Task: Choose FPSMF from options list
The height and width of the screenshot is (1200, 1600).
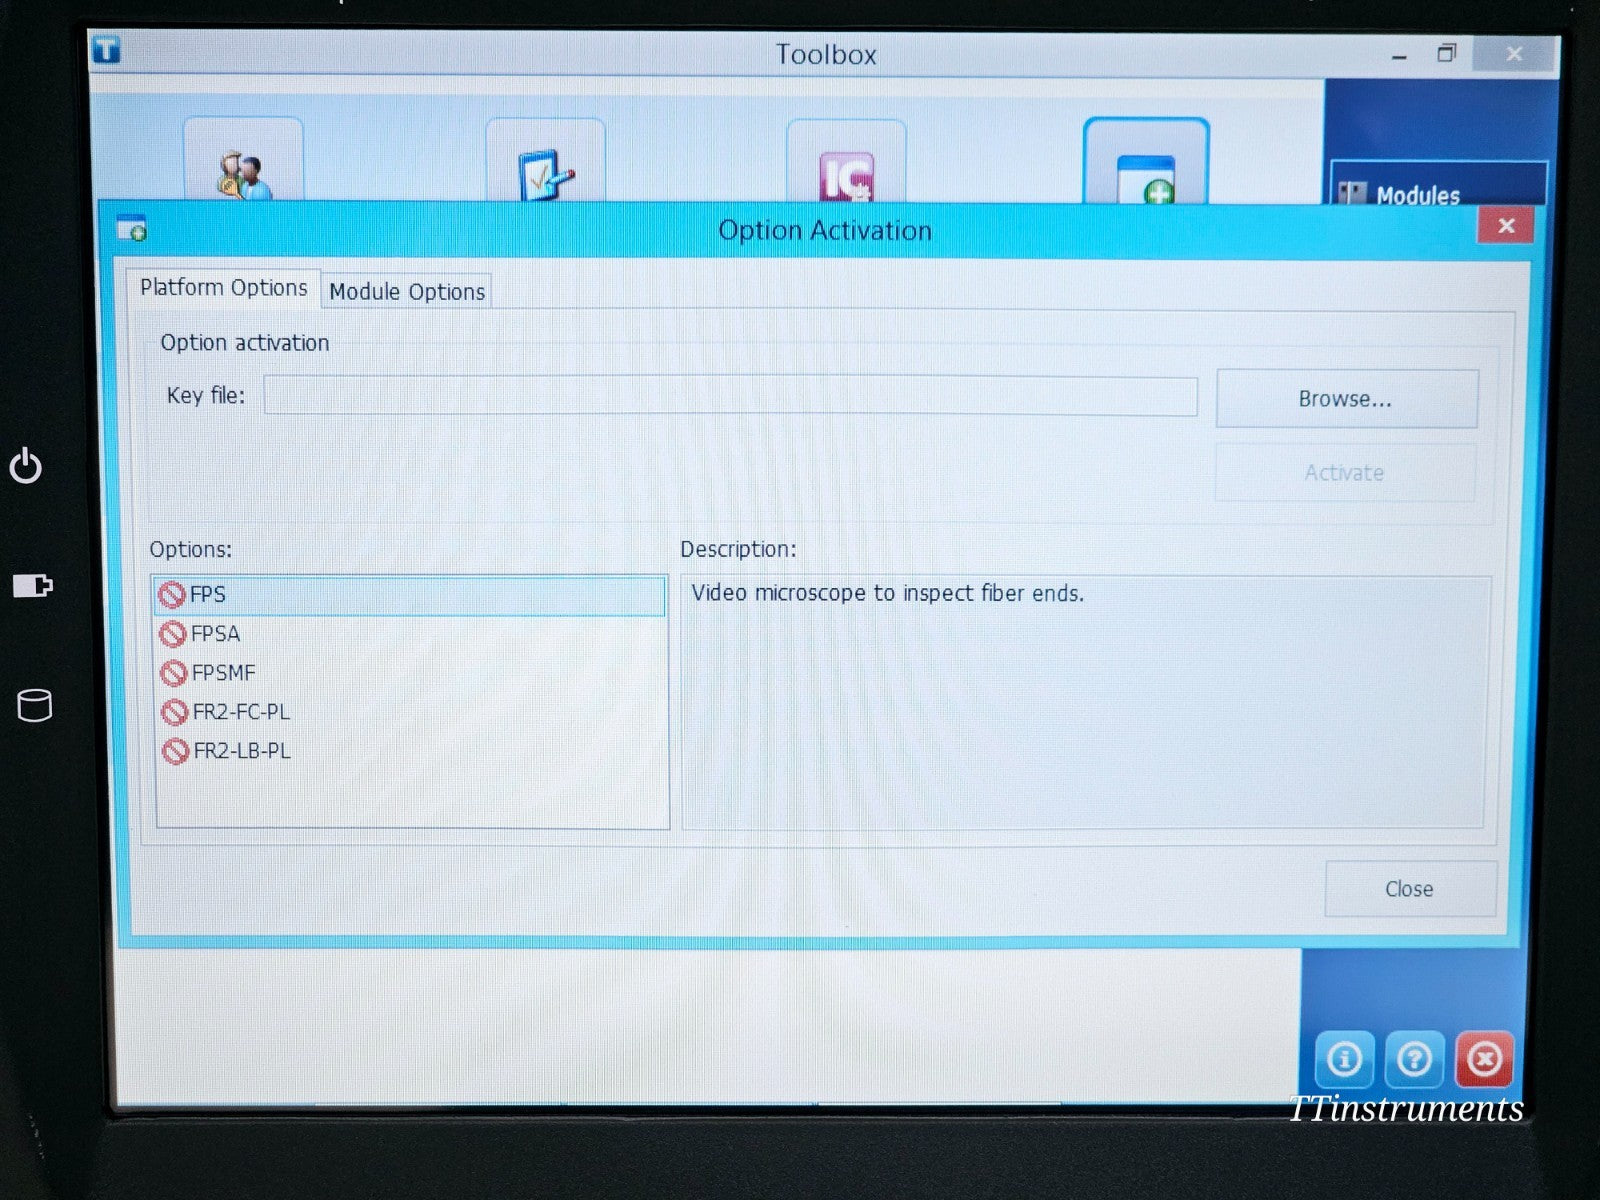Action: (223, 673)
